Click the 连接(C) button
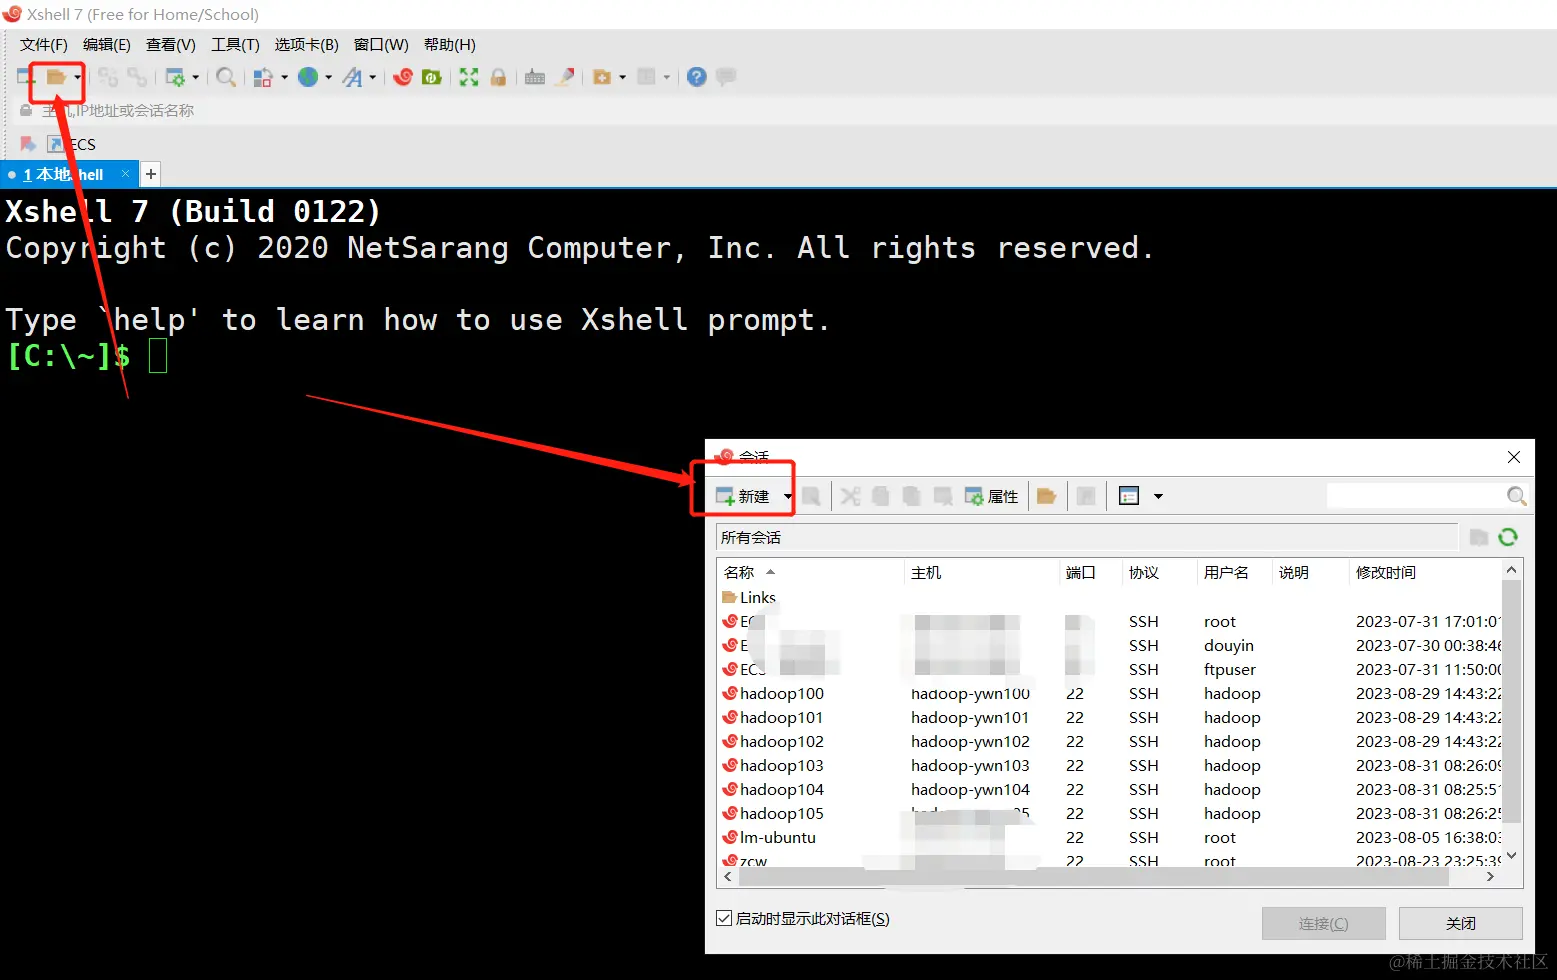Image resolution: width=1557 pixels, height=980 pixels. coord(1324,923)
